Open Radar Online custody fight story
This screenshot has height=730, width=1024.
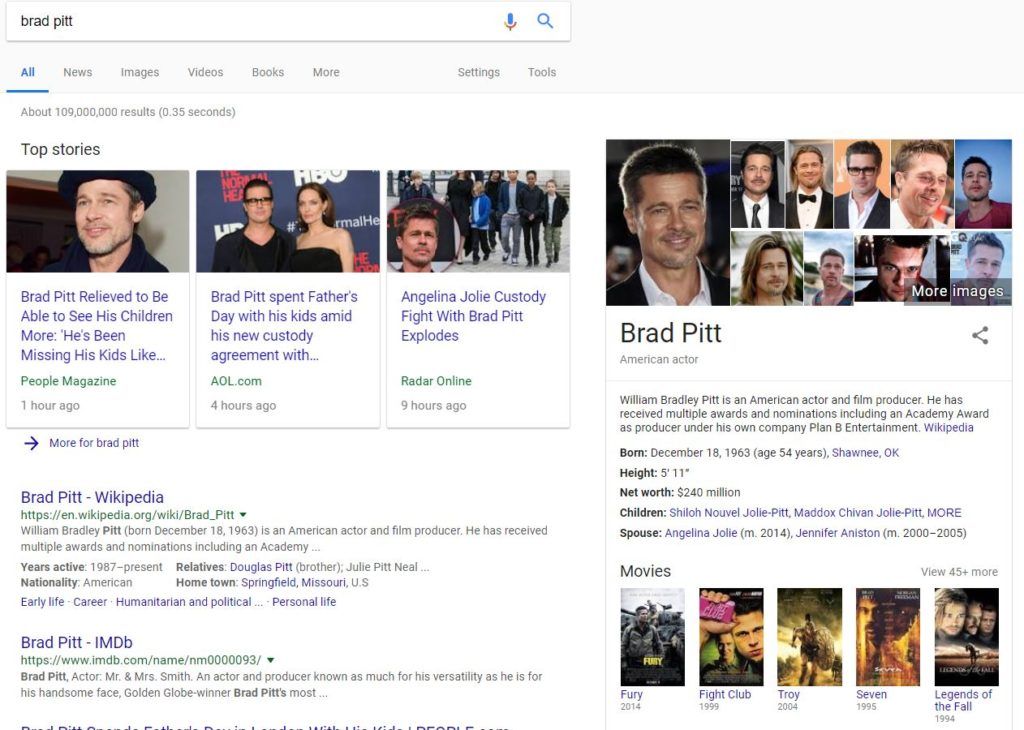pos(473,316)
